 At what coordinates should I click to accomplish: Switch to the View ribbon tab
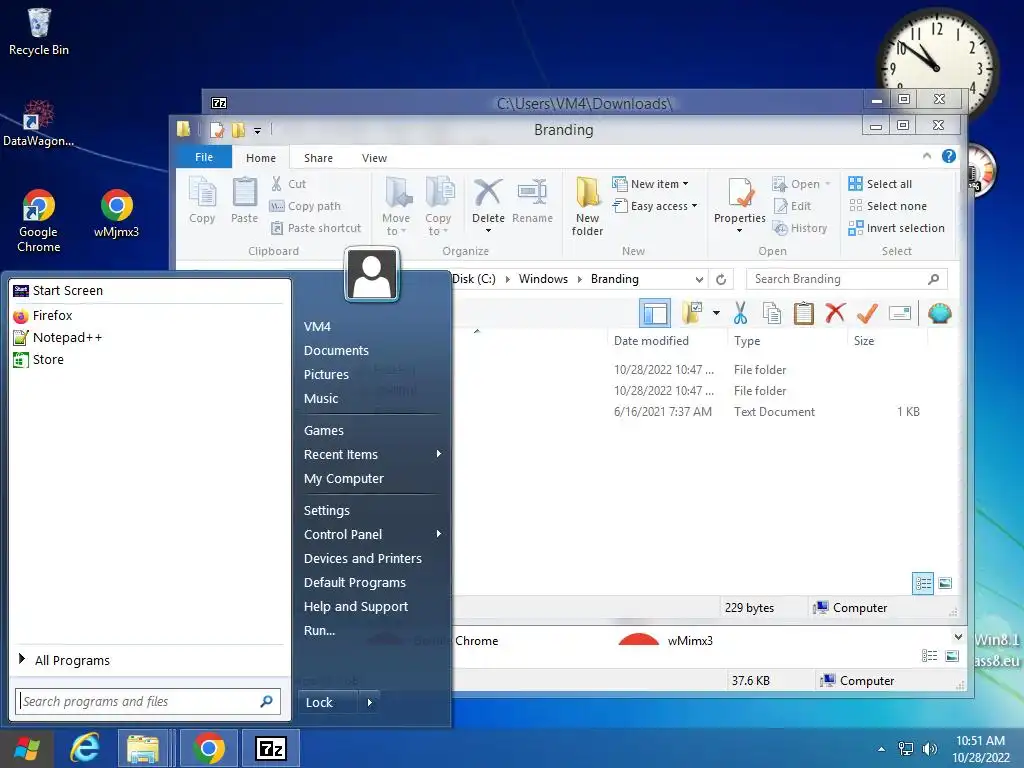point(374,157)
